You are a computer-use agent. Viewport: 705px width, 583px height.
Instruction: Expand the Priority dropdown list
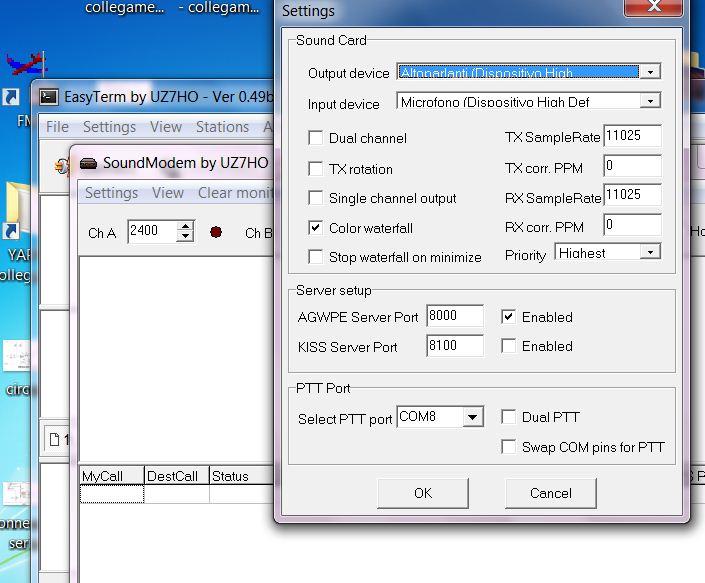click(x=651, y=253)
